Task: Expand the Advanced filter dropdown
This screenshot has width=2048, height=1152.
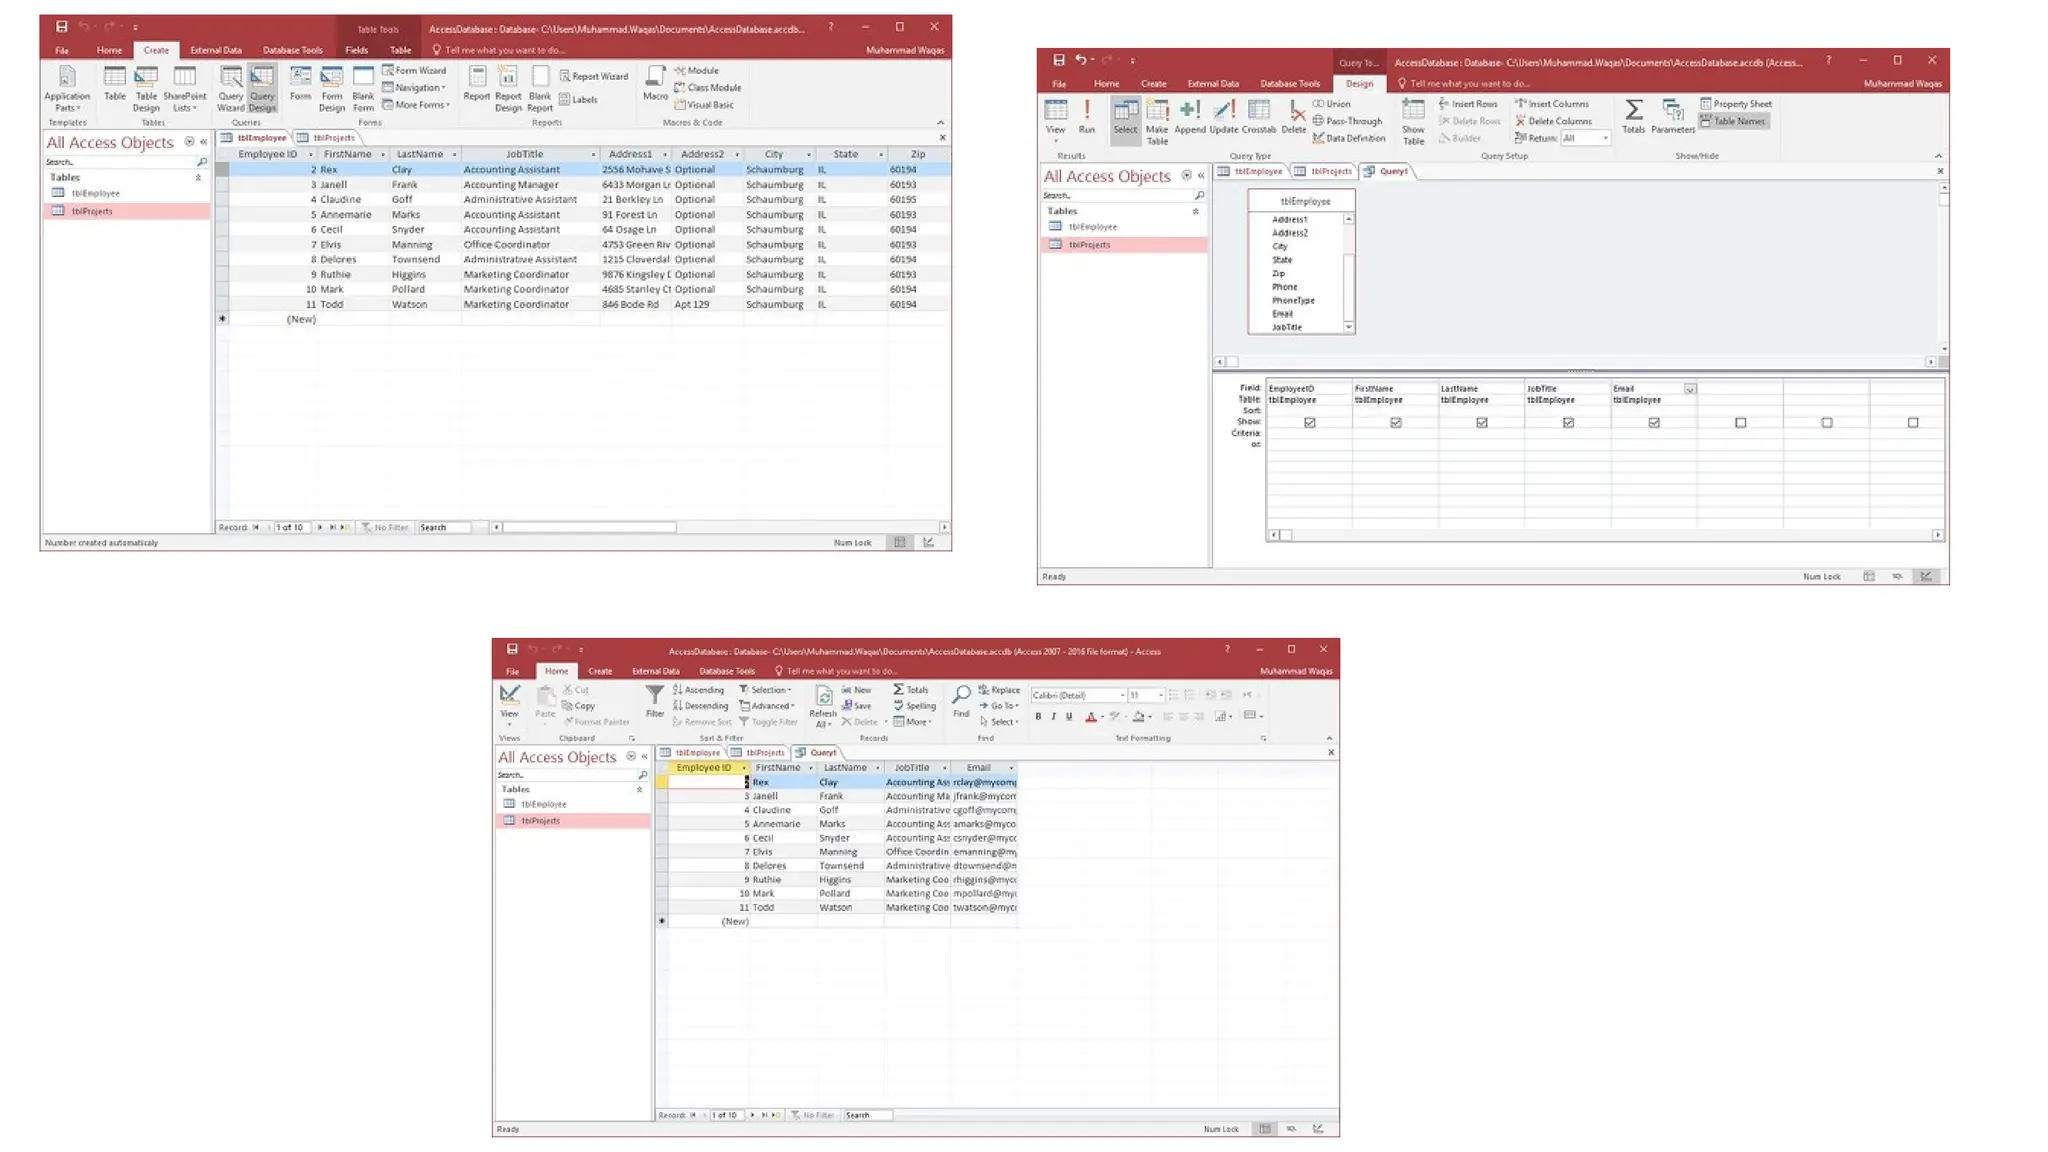Action: pyautogui.click(x=767, y=706)
